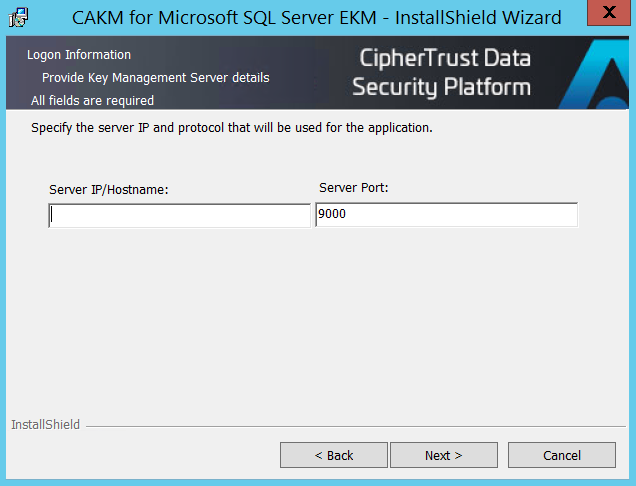Click the Server Port label
Viewport: 636px width, 486px height.
[x=353, y=187]
